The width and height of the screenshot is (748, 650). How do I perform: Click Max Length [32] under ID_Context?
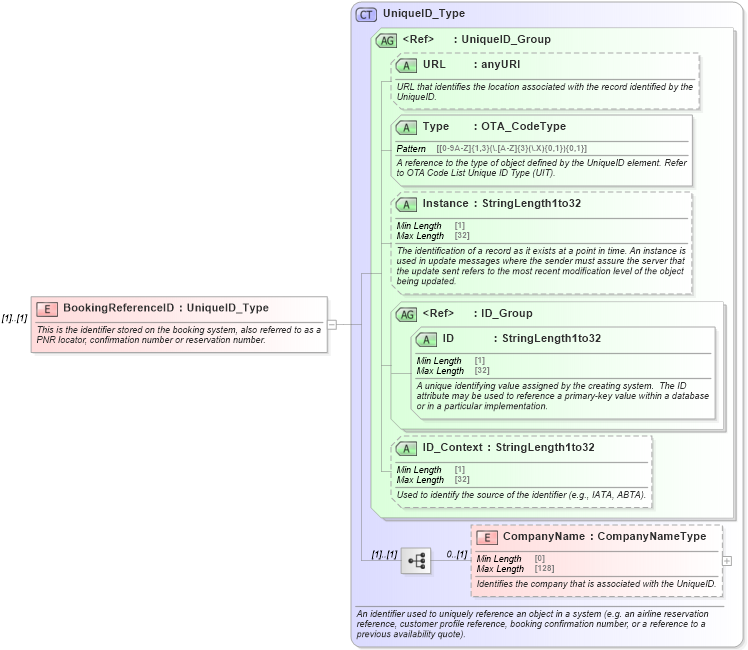click(433, 480)
